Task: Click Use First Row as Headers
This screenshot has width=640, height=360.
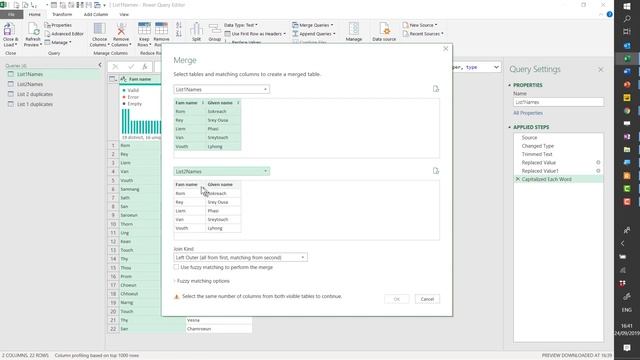Action: click(x=255, y=34)
